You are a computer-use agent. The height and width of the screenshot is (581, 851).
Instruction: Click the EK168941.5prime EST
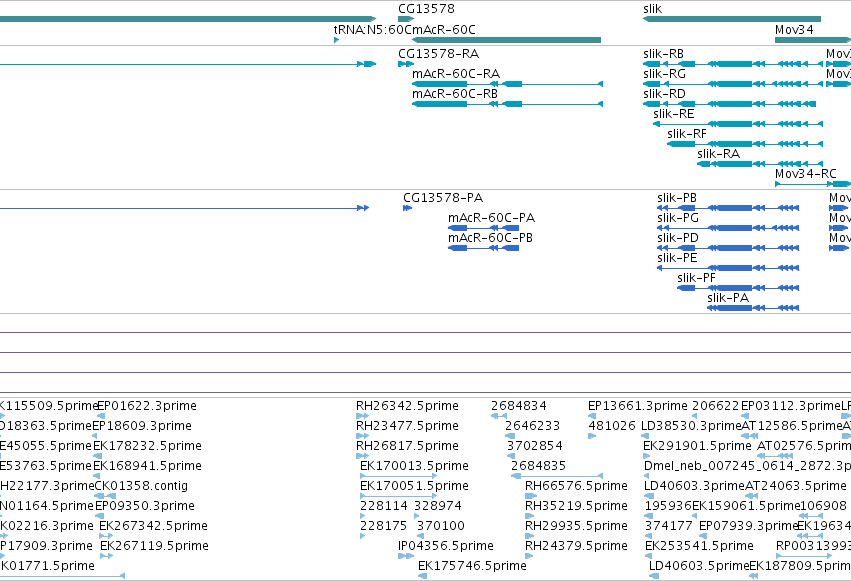coord(96,476)
